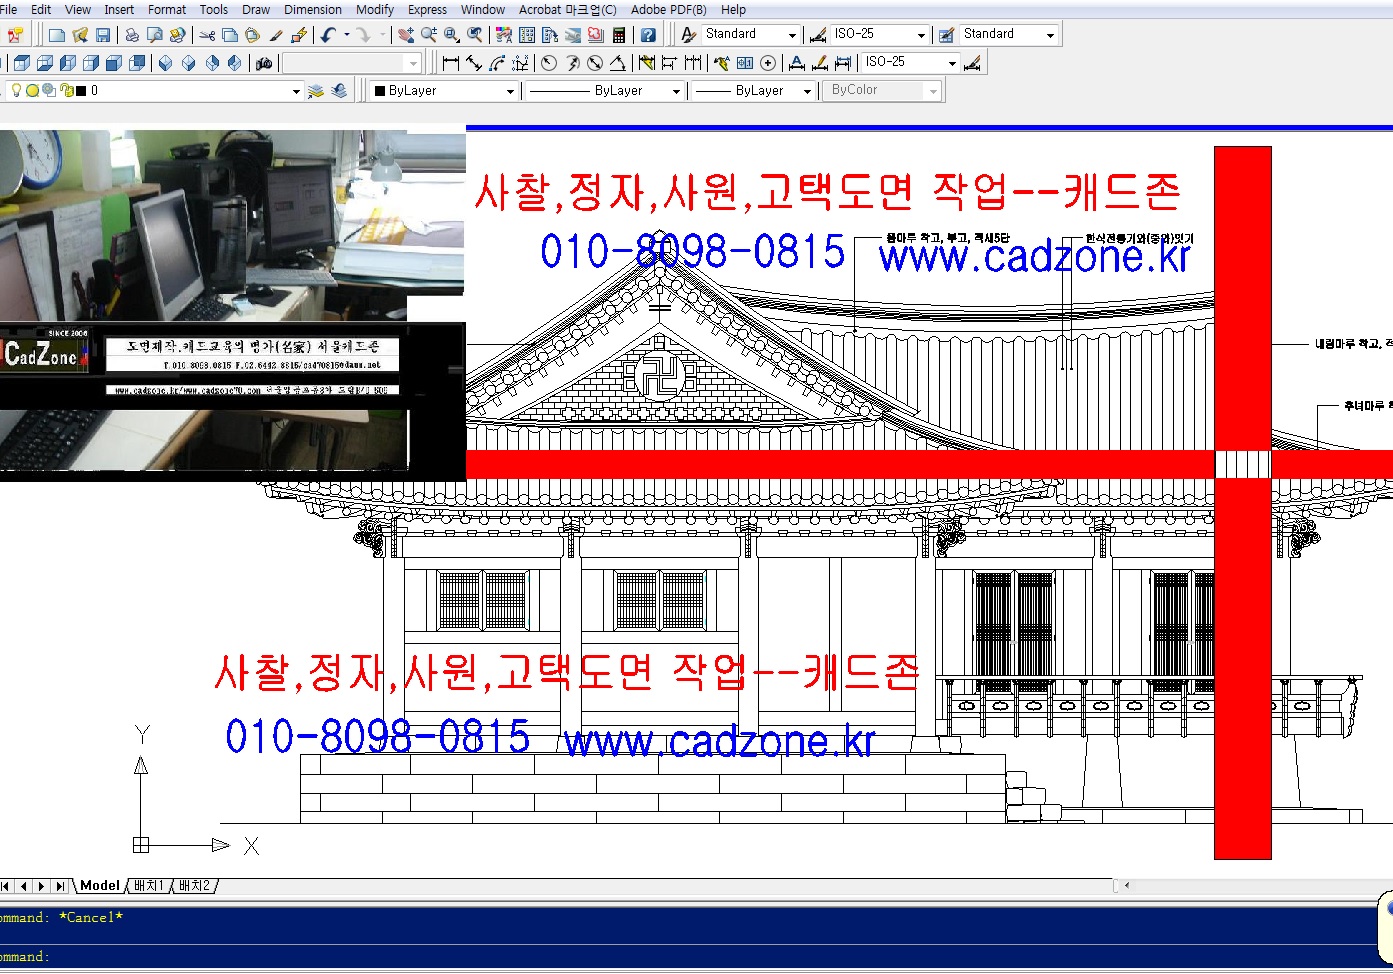Jump to last layout tab arrow
This screenshot has height=974, width=1393.
60,886
